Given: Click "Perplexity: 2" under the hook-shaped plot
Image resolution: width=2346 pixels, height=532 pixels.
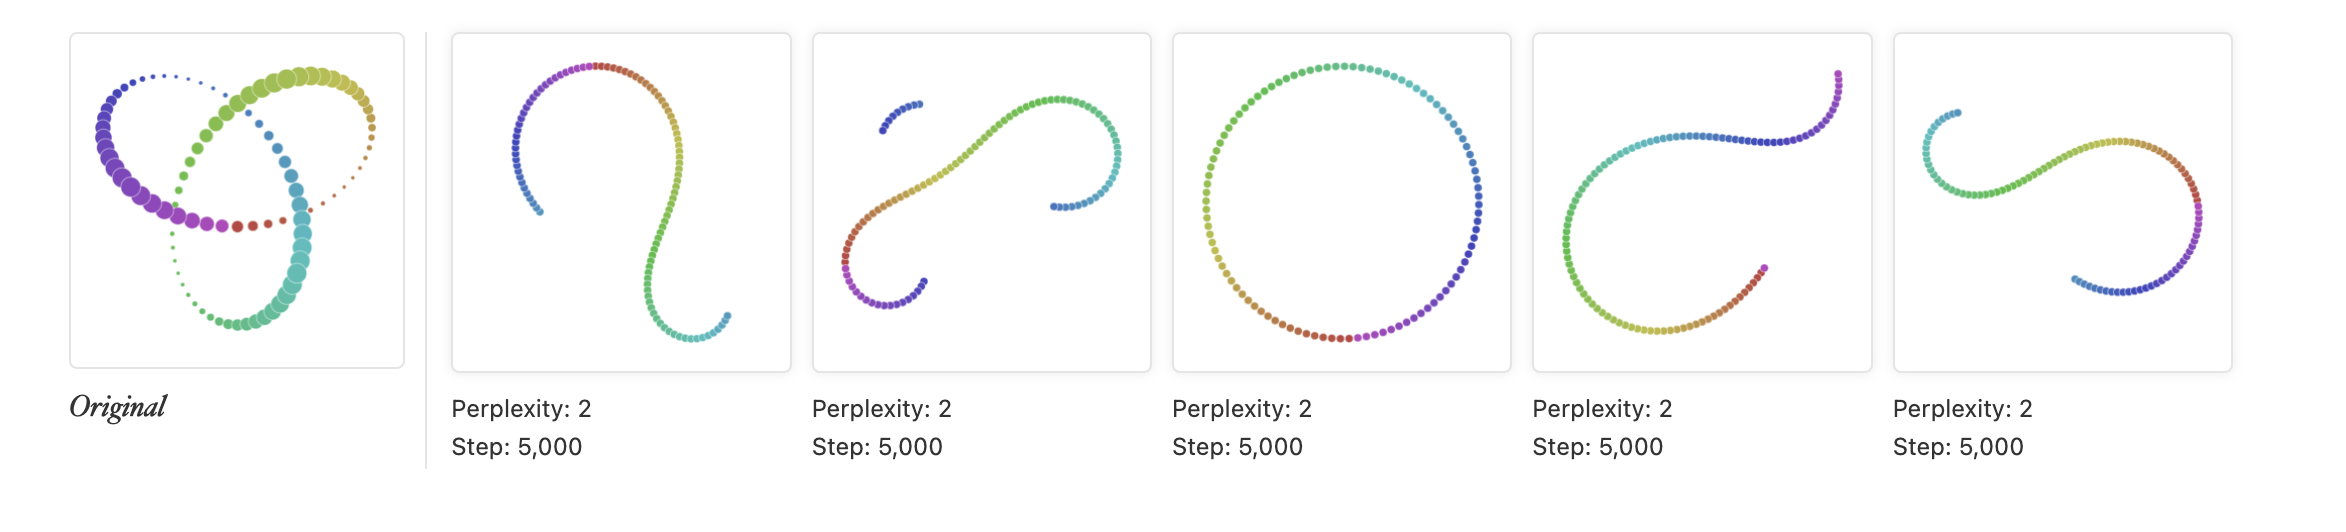Looking at the screenshot, I should click(522, 409).
